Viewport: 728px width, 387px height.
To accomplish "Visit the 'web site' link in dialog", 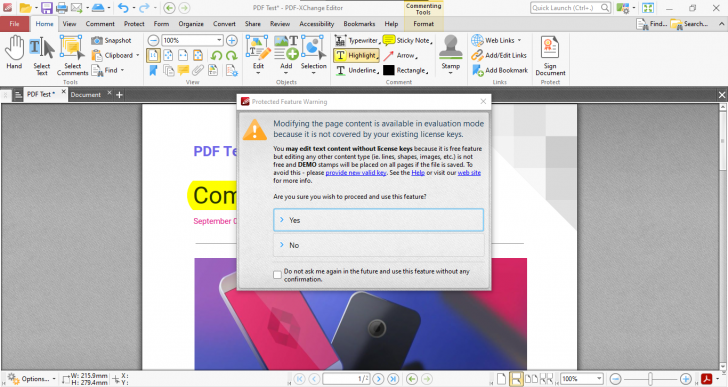I will click(469, 173).
